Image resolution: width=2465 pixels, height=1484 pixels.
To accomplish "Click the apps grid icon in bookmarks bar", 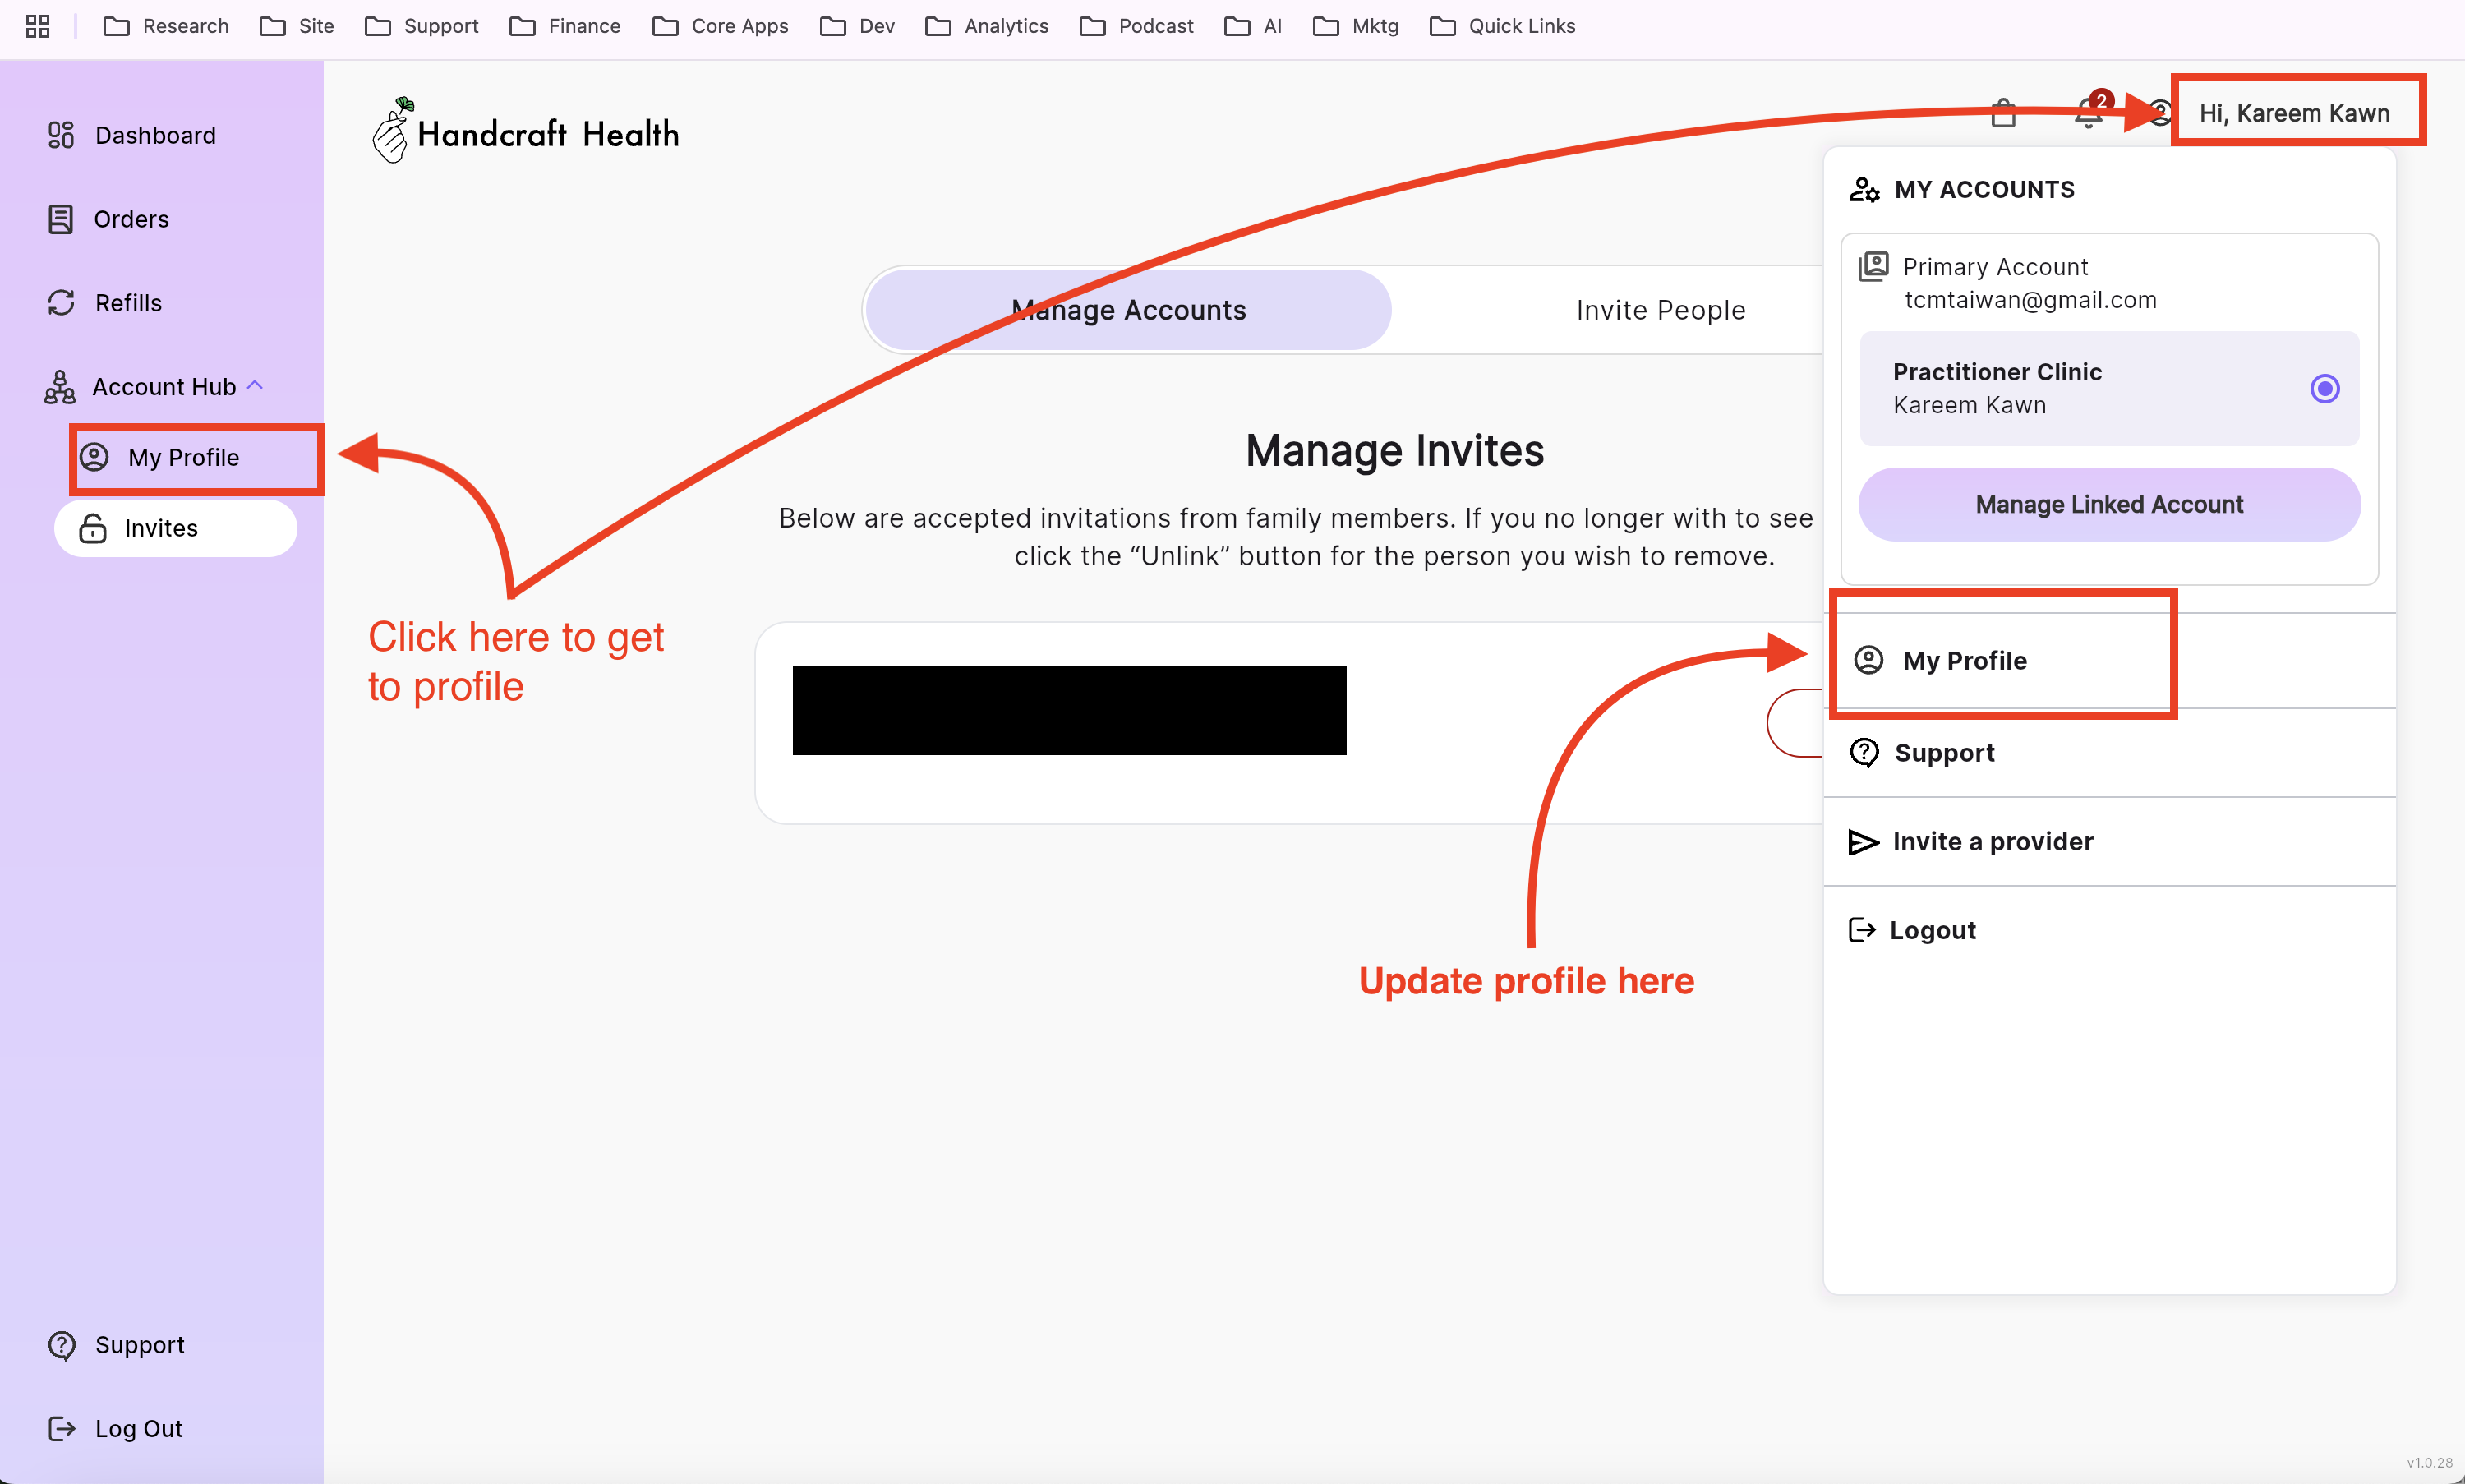I will click(x=38, y=26).
